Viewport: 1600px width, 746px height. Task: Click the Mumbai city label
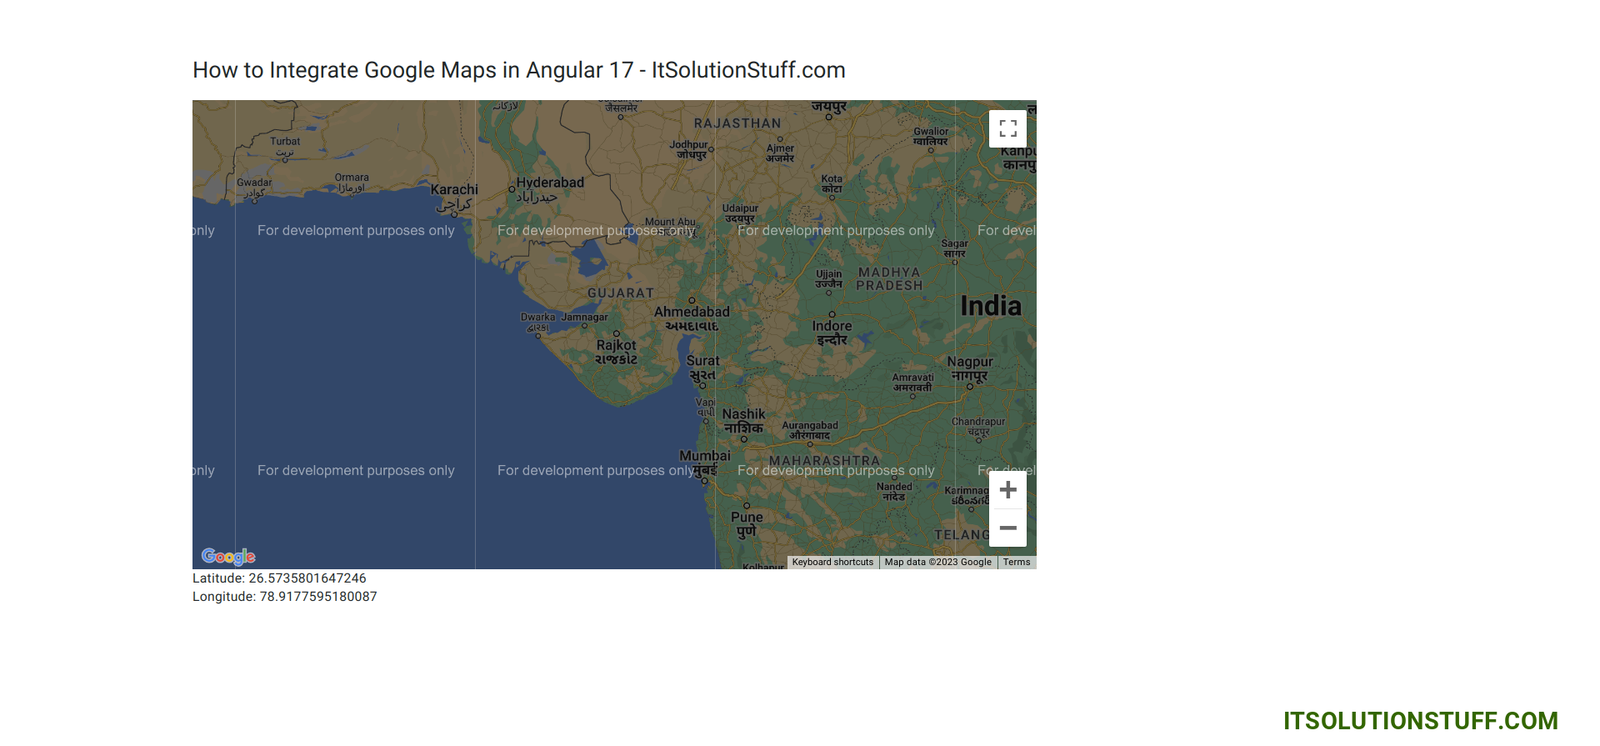point(704,456)
